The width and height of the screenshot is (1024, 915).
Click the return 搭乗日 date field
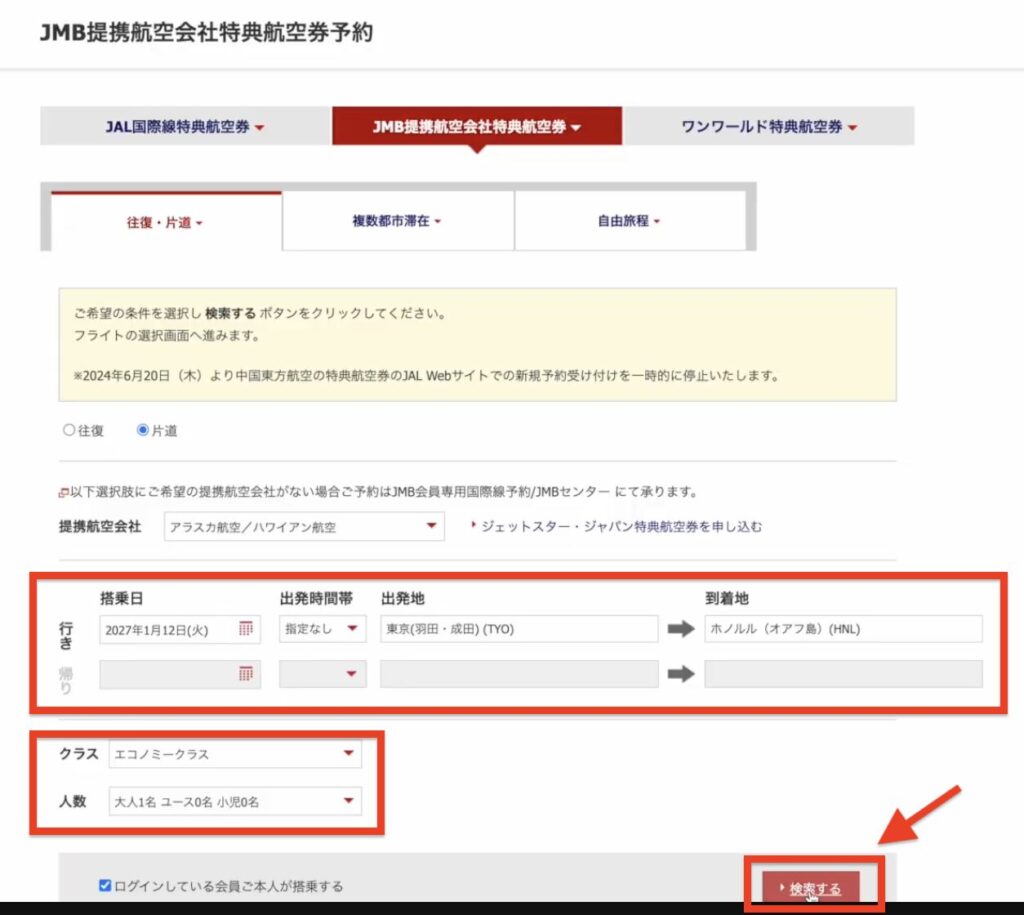click(x=180, y=674)
